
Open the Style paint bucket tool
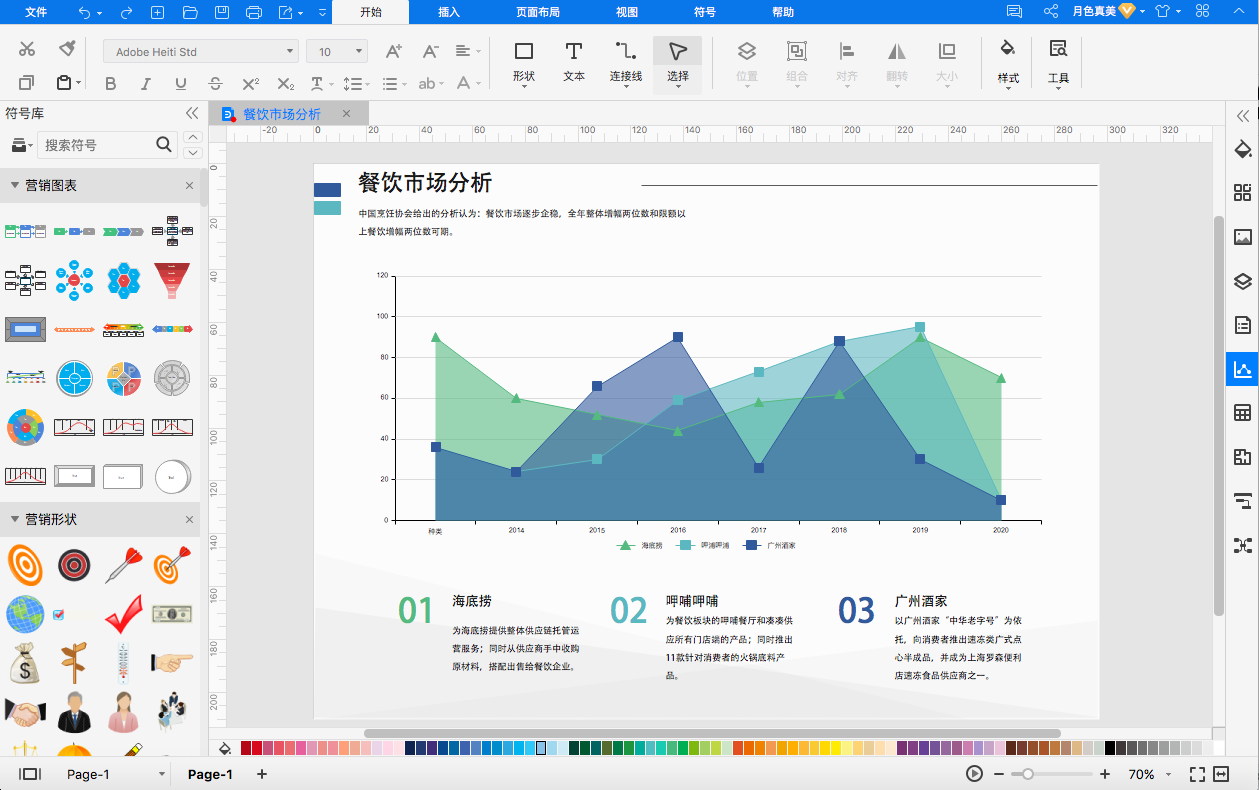click(x=1008, y=61)
